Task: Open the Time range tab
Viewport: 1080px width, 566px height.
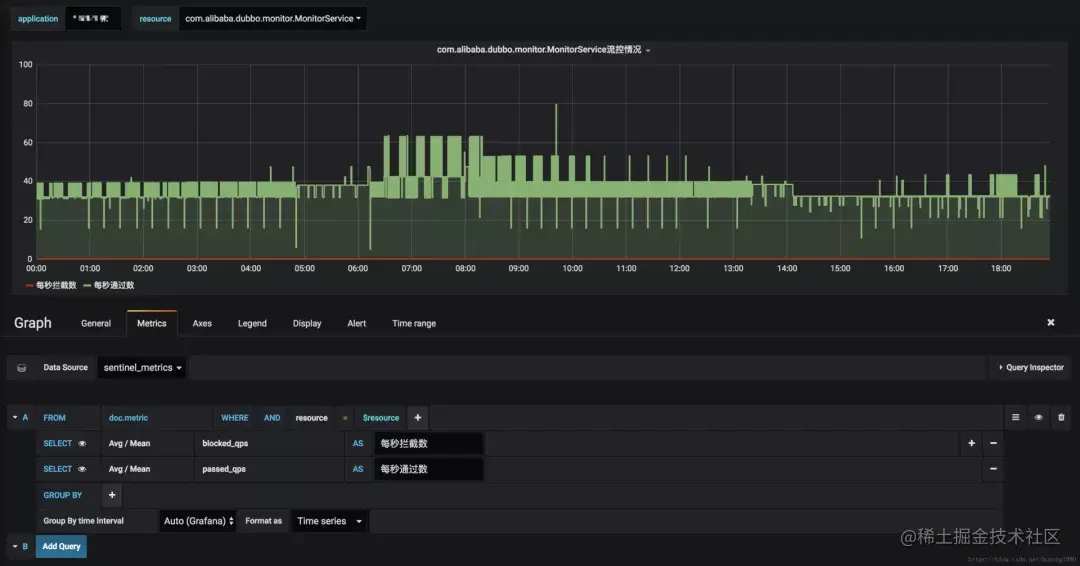Action: point(414,324)
